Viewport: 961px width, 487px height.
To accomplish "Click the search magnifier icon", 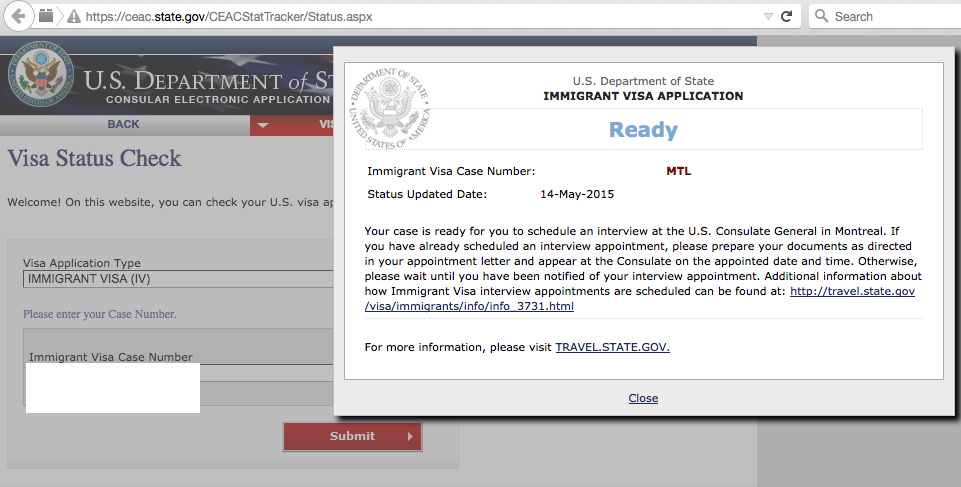I will point(821,16).
